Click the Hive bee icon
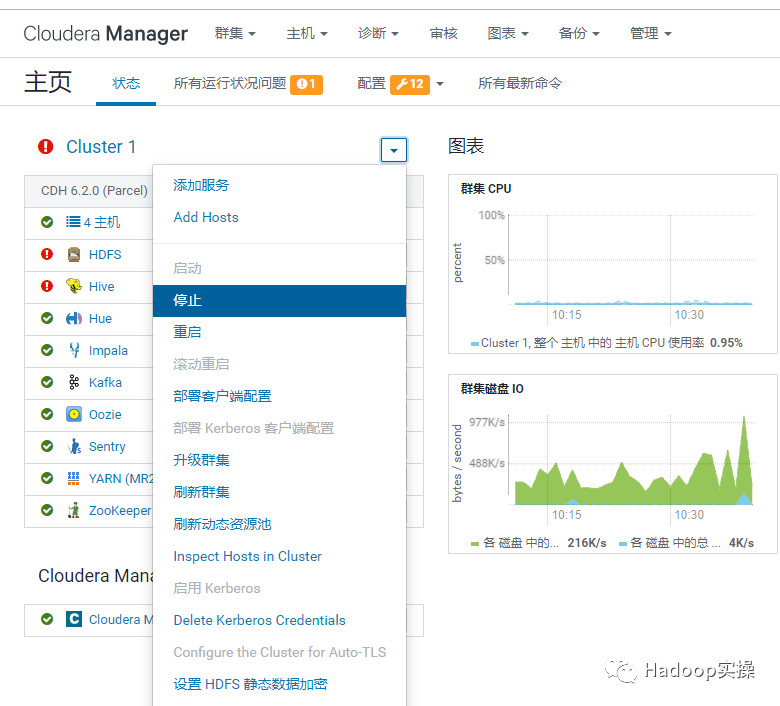This screenshot has height=706, width=780. tap(74, 286)
